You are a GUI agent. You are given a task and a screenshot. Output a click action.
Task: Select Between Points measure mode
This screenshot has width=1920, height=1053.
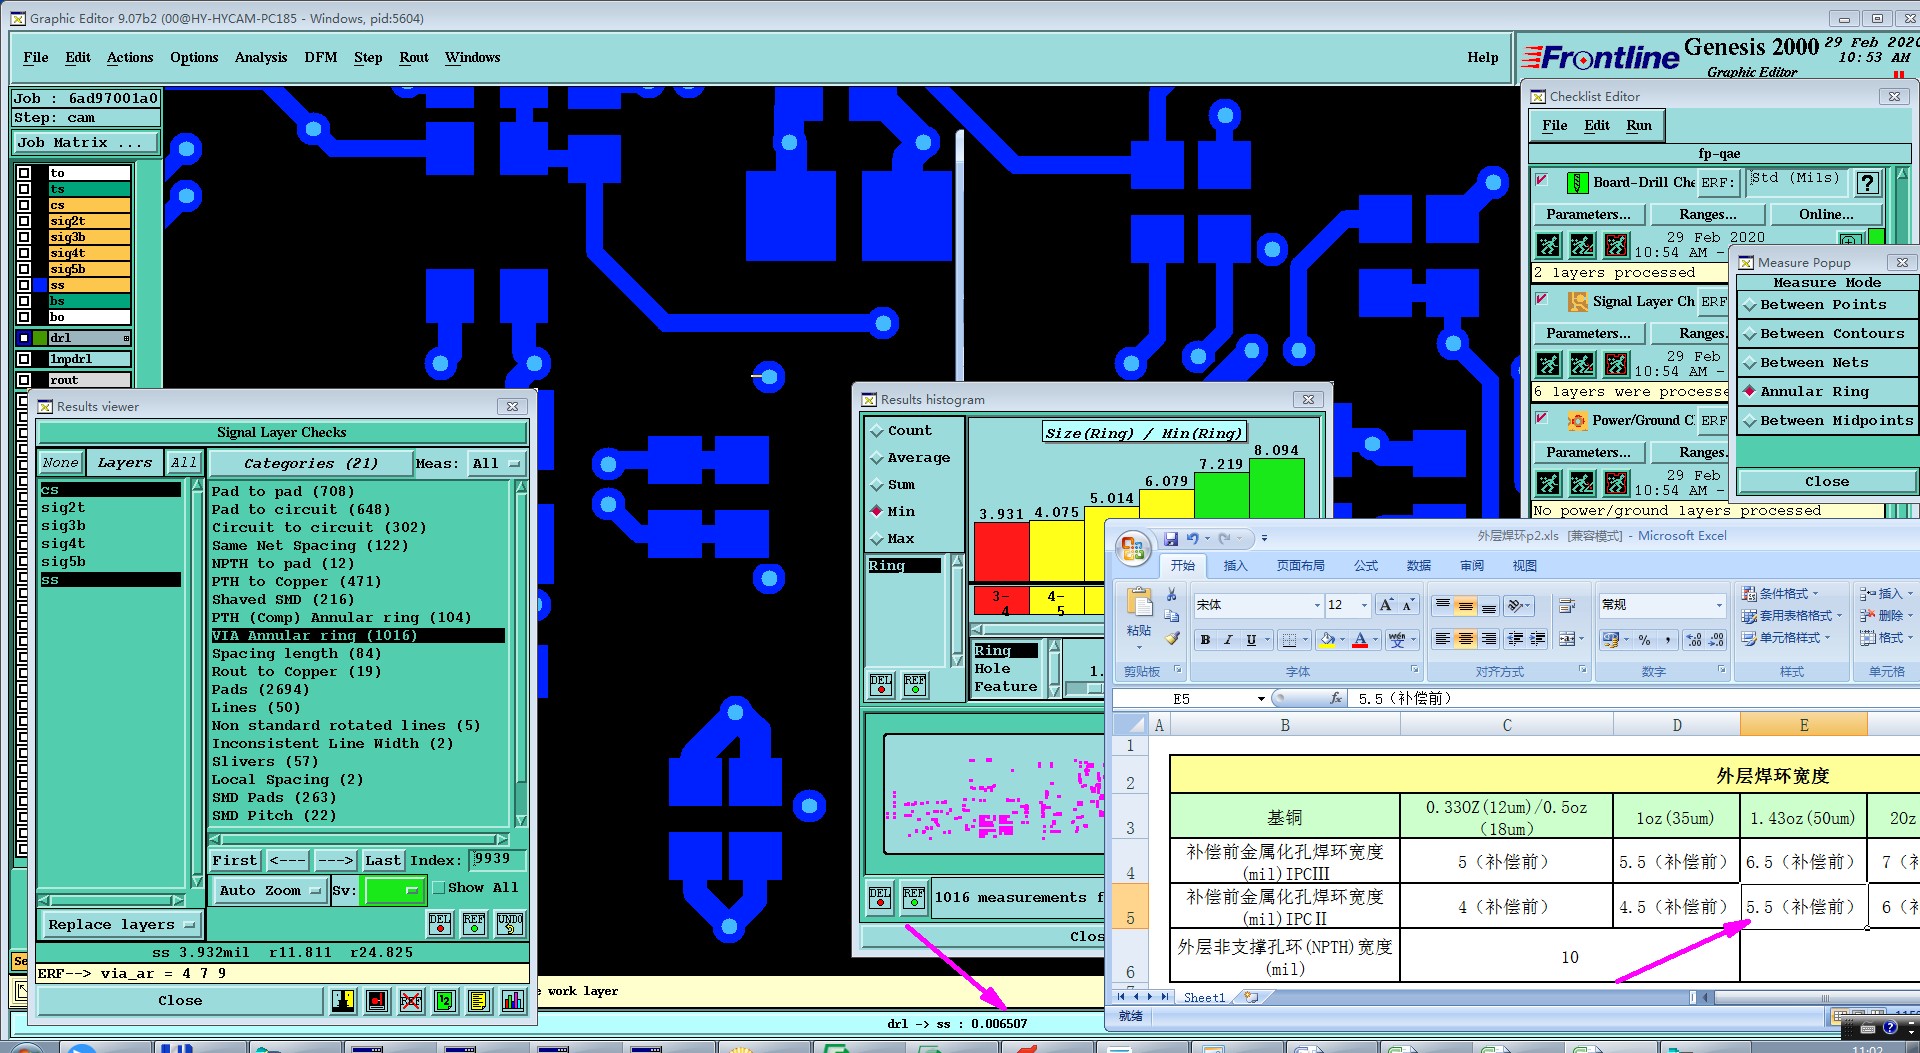click(1827, 305)
